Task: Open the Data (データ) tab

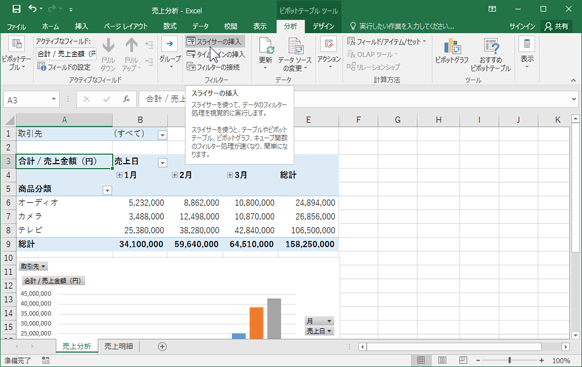Action: click(x=200, y=26)
